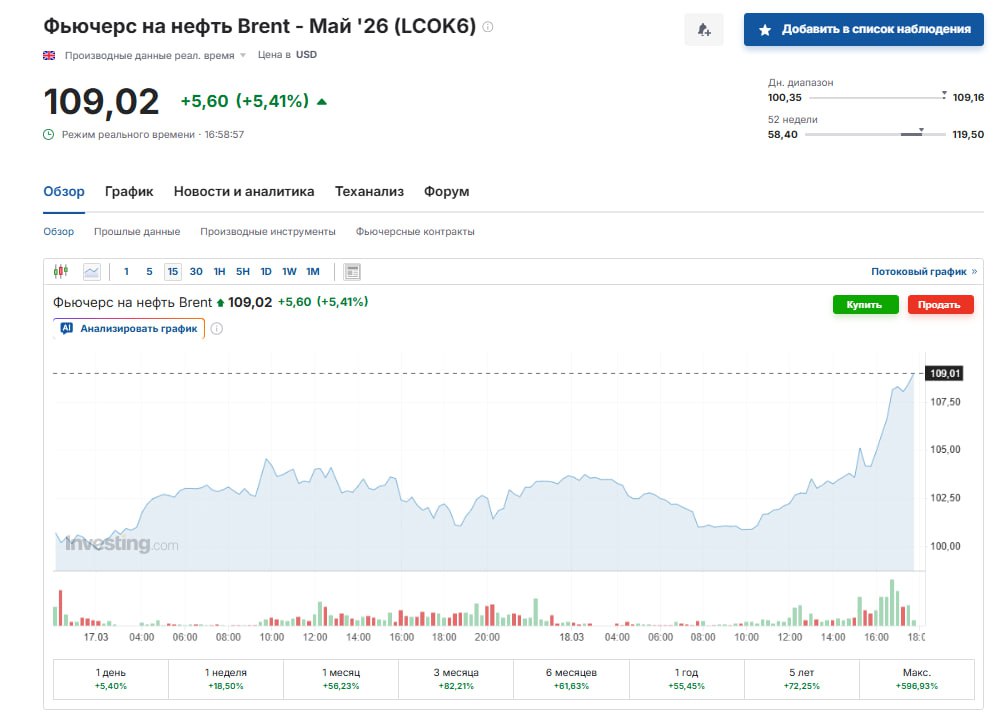This screenshot has width=1008, height=718.
Task: Select the 1H chart interval
Action: (219, 271)
